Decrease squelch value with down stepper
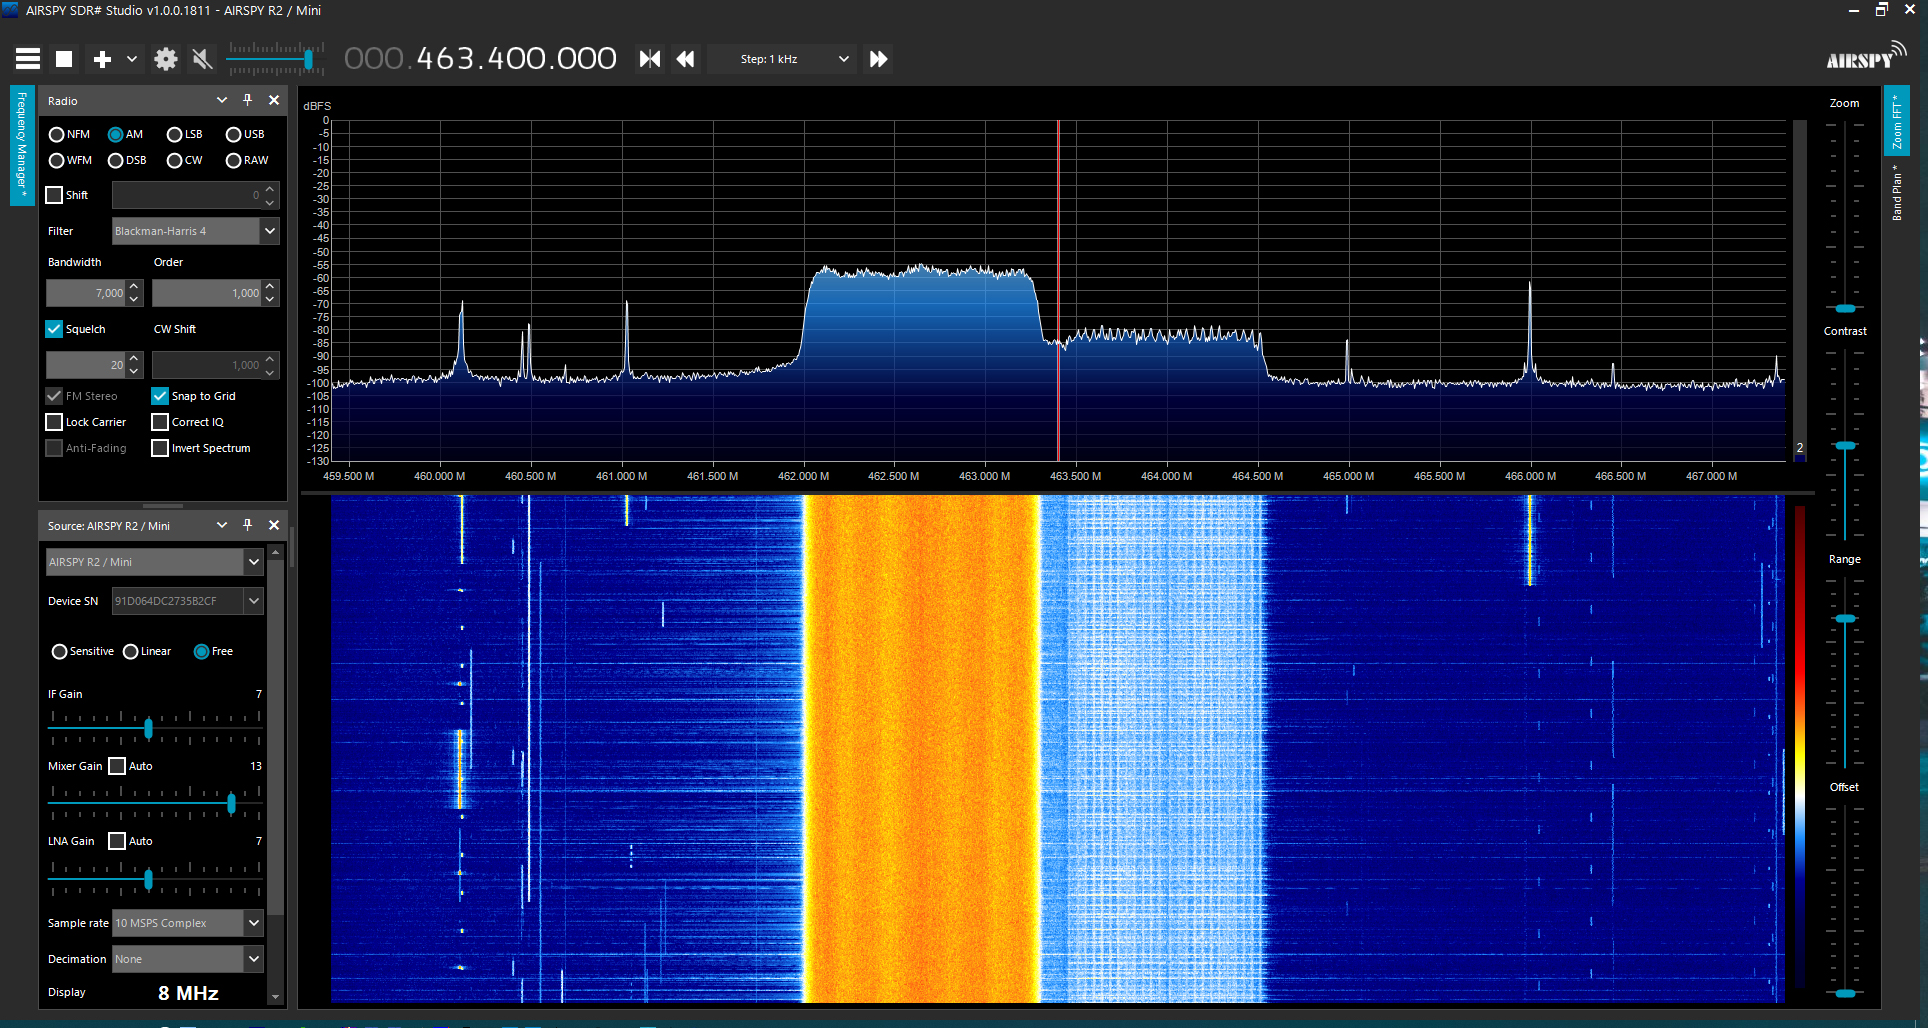Image resolution: width=1928 pixels, height=1028 pixels. (134, 372)
